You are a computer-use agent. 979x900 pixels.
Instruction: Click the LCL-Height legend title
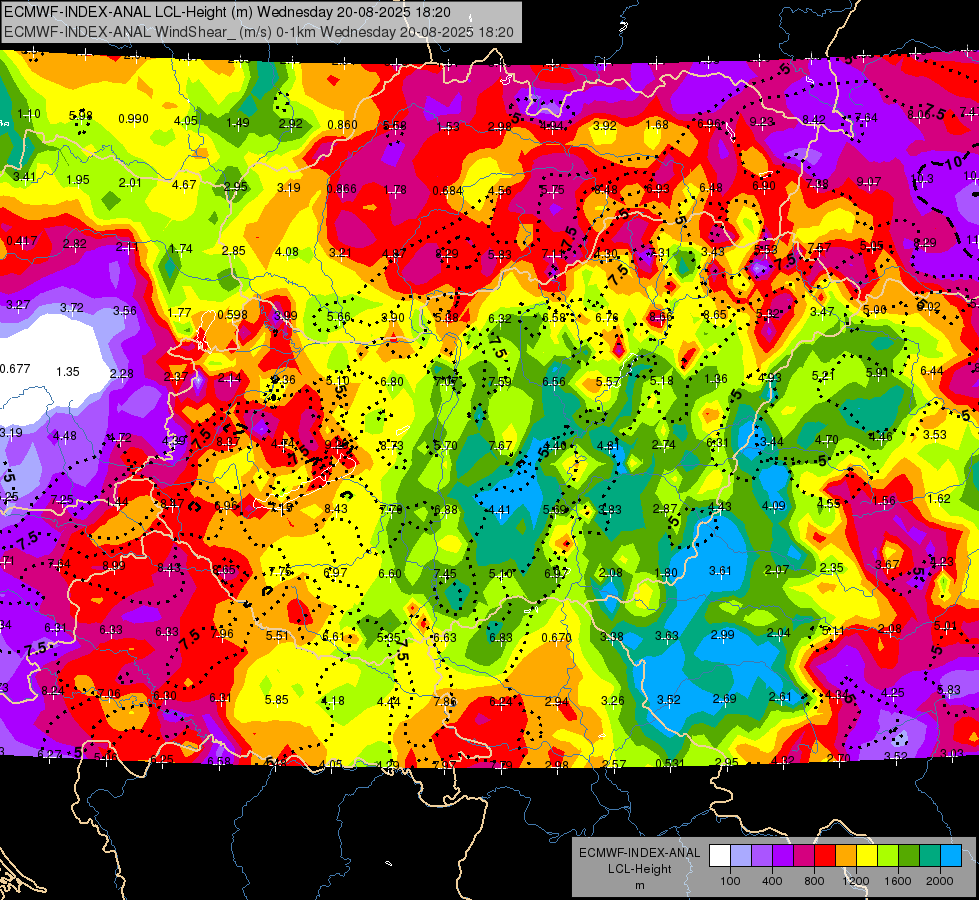(x=639, y=869)
